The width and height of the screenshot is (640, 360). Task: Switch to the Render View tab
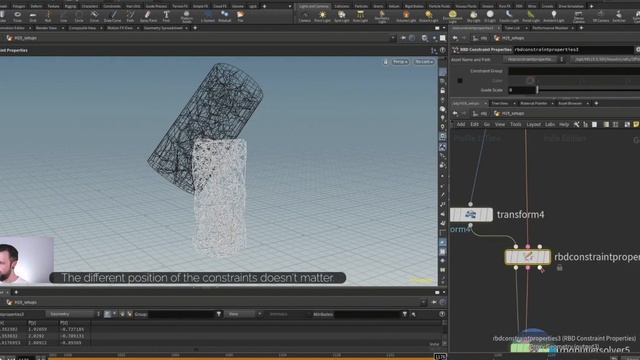46,28
